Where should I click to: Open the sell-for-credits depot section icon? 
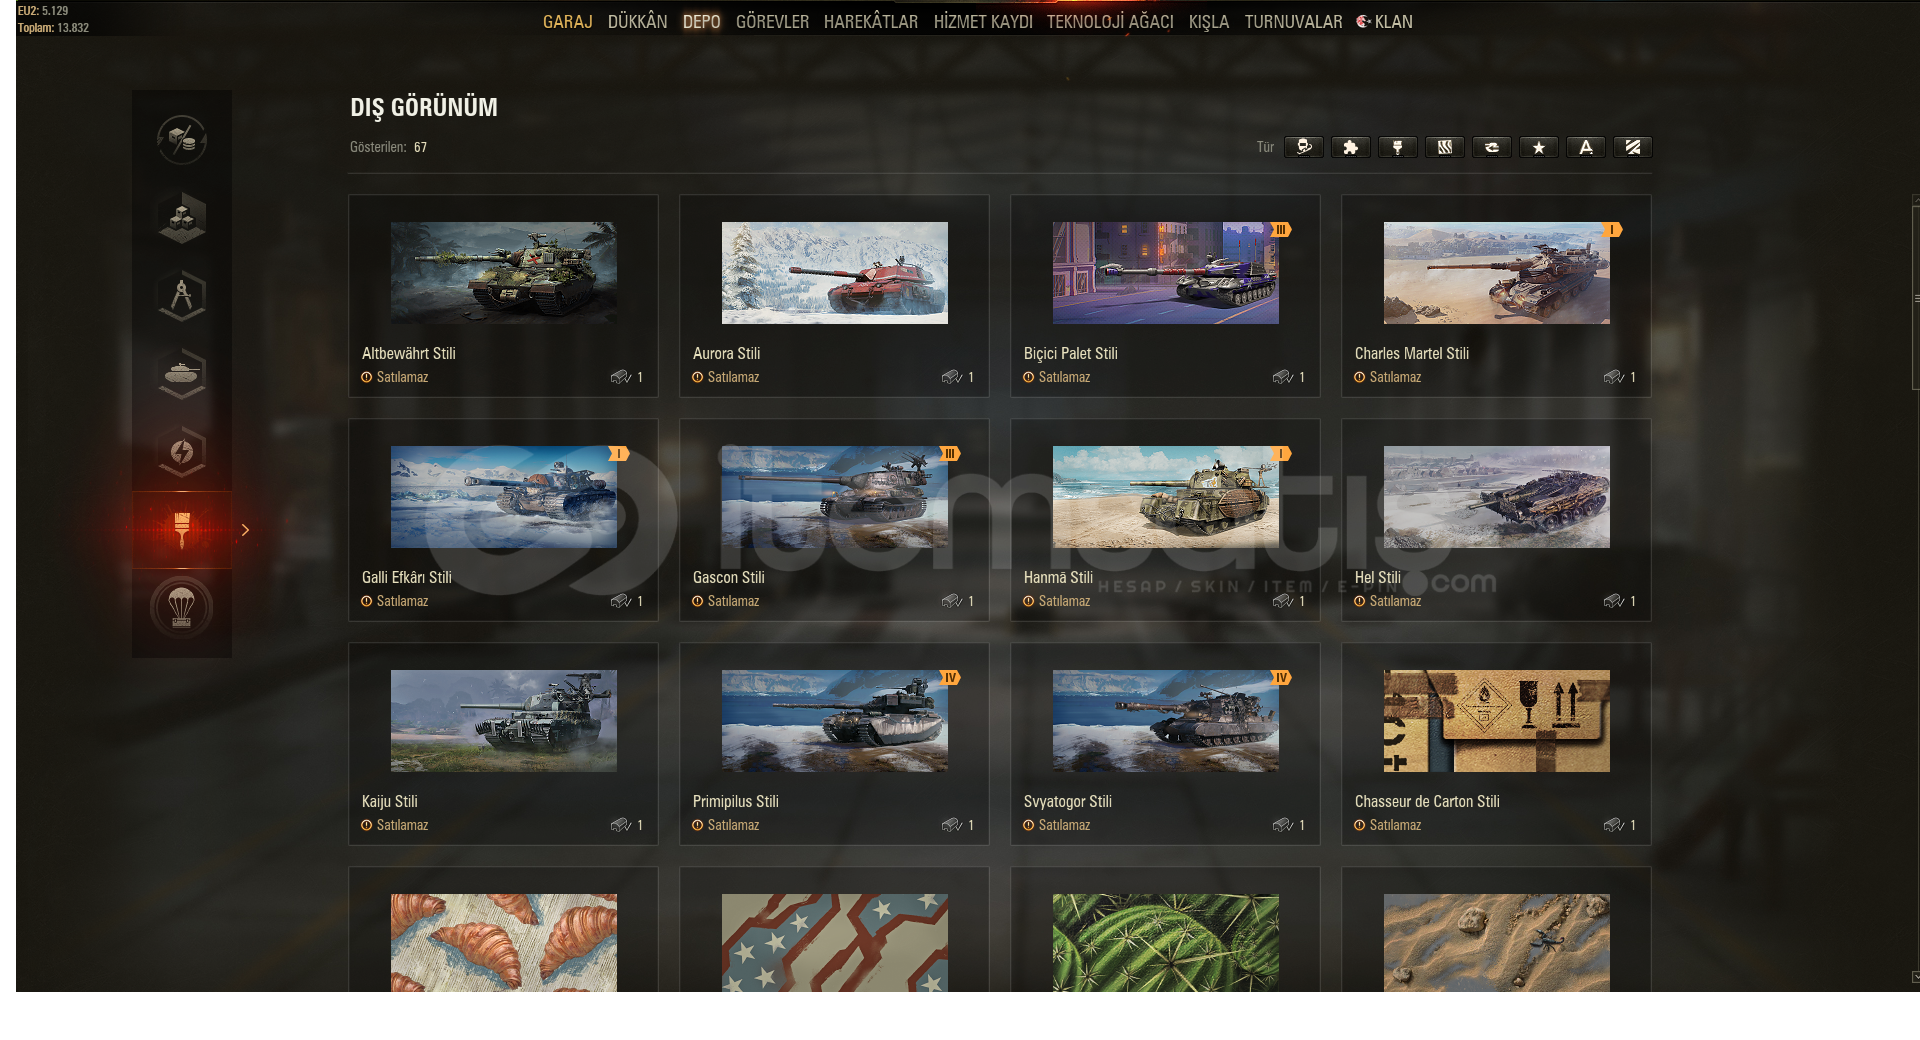(x=182, y=140)
